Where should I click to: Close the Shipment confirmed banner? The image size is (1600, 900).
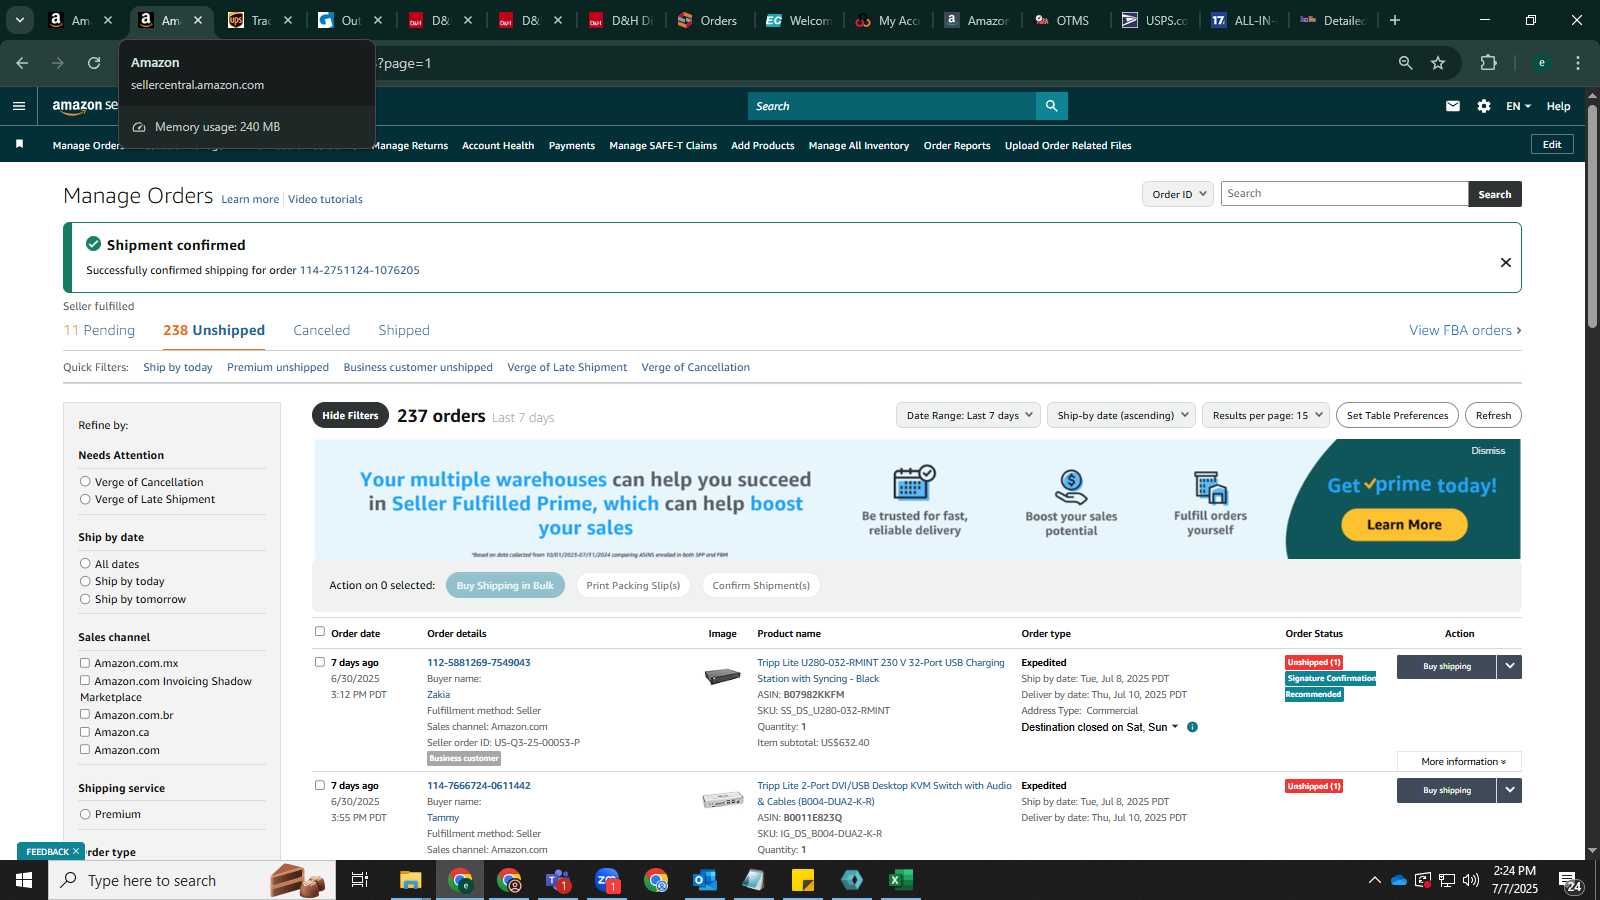1505,262
